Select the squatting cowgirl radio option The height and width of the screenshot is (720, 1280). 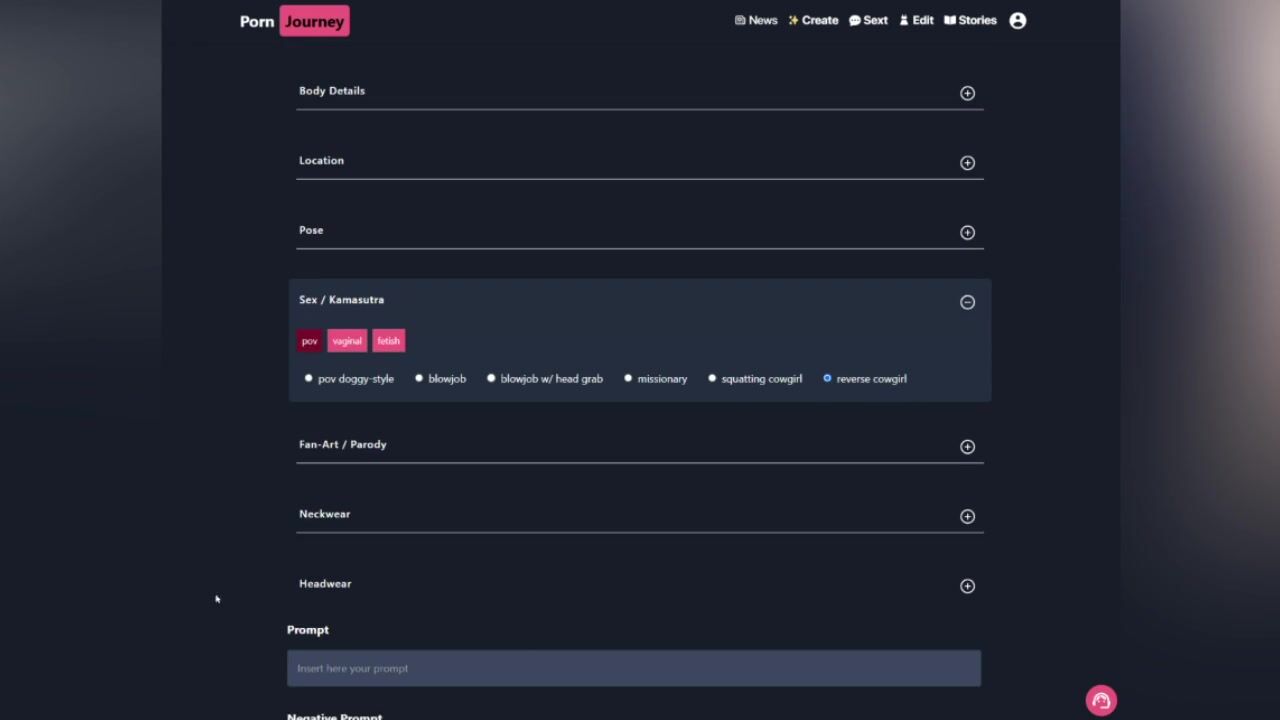coord(712,379)
